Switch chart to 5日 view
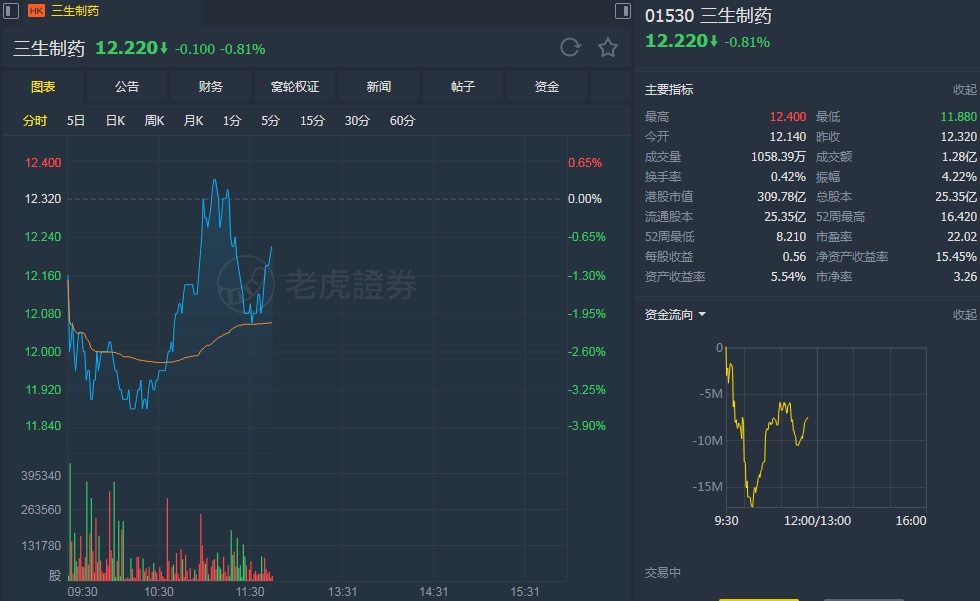The height and width of the screenshot is (601, 980). [76, 121]
